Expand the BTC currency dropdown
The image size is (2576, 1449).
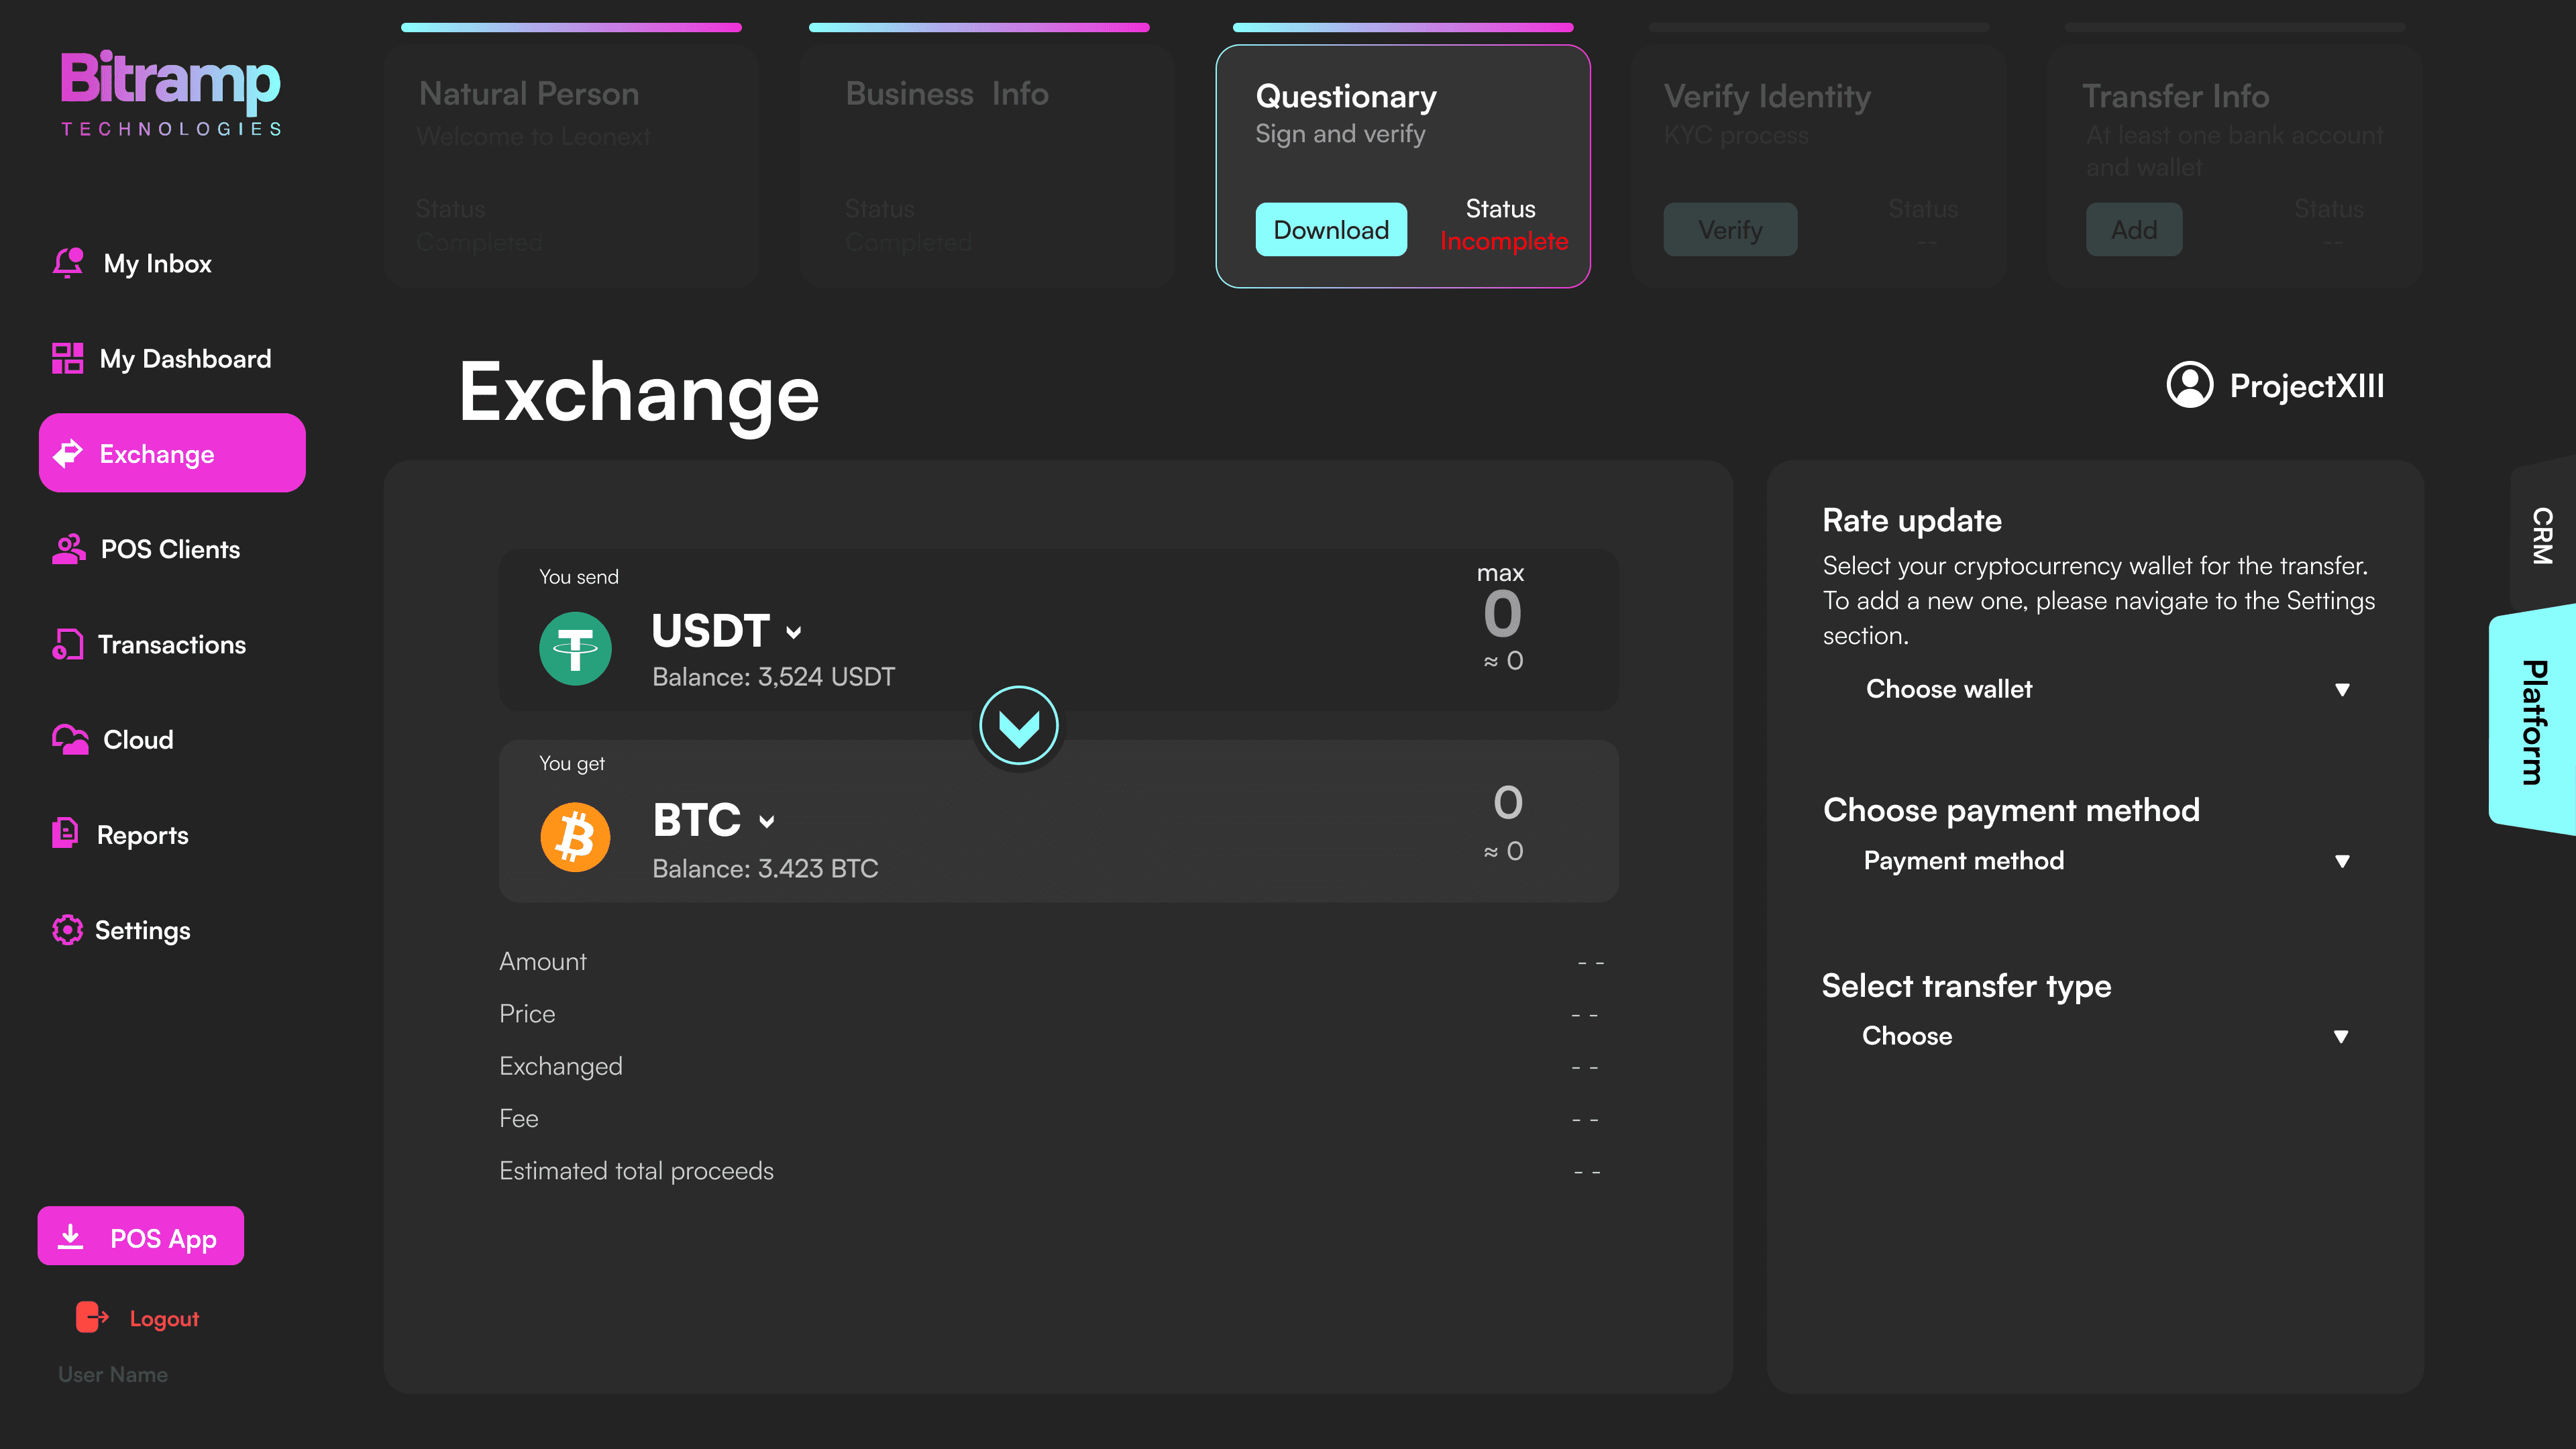(x=766, y=821)
